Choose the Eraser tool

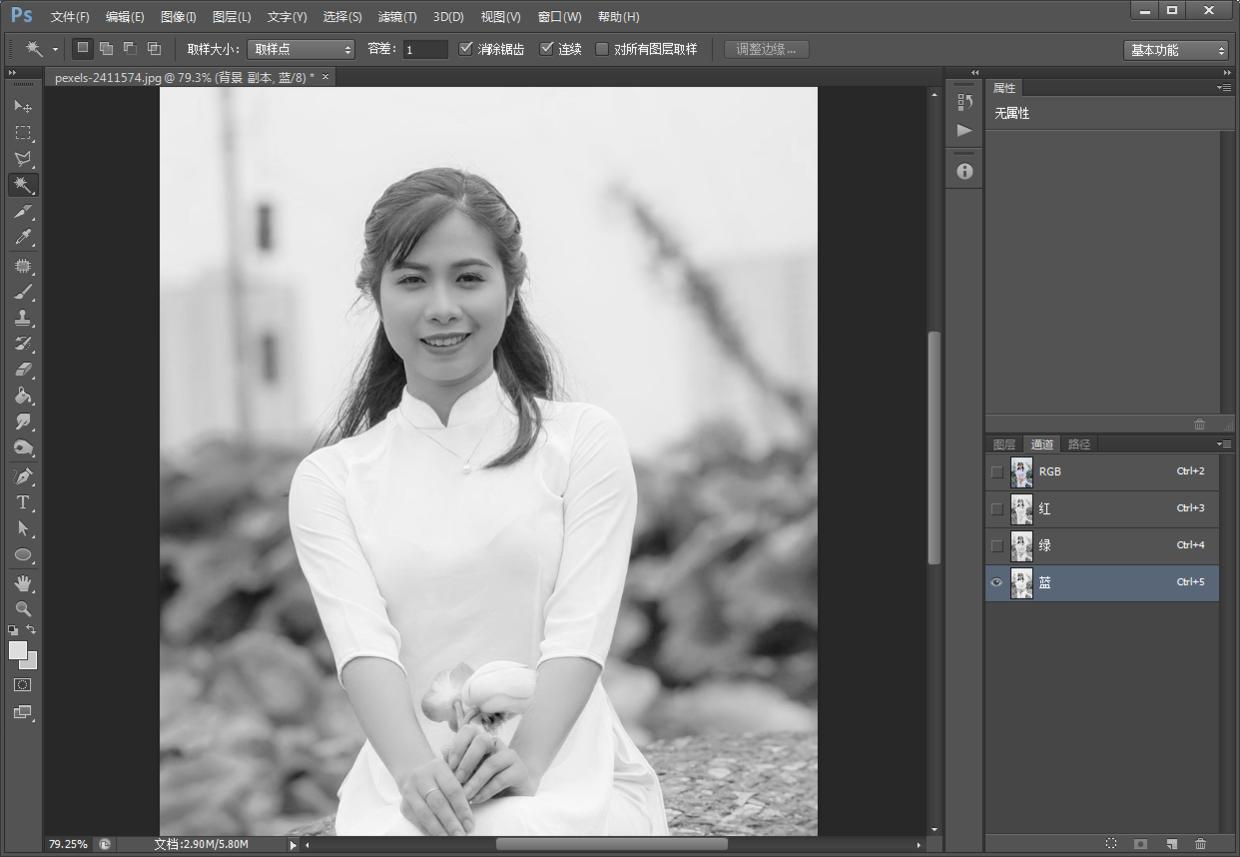click(24, 370)
